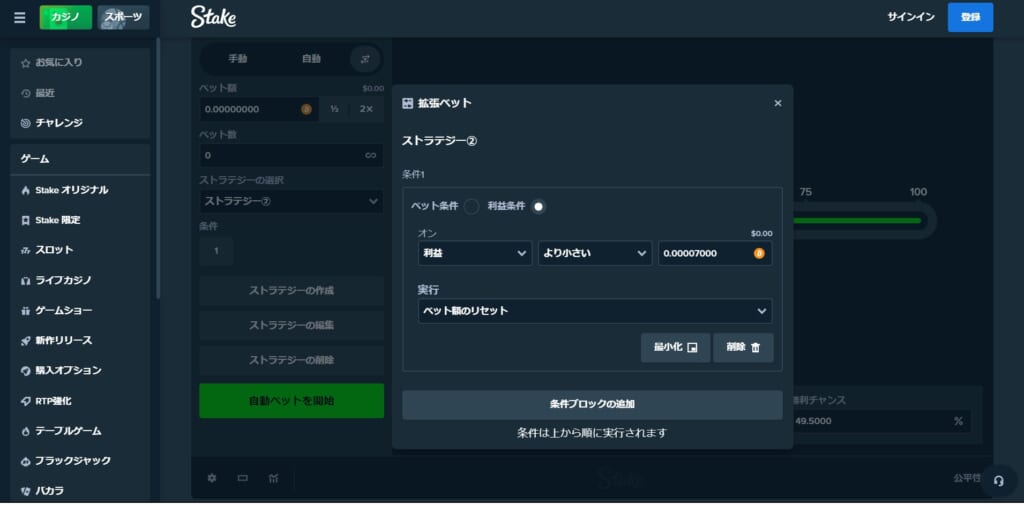This screenshot has width=1024, height=505.
Task: Click 条件ブロックの追加 button
Action: [592, 404]
